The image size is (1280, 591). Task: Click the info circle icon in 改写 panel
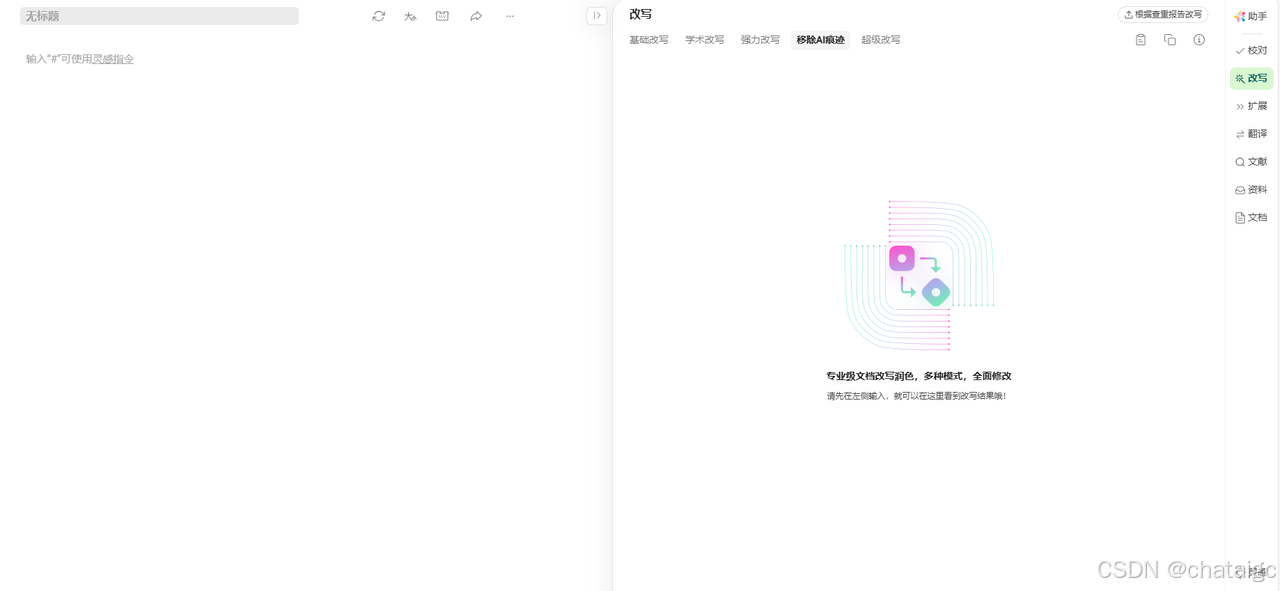(1199, 40)
